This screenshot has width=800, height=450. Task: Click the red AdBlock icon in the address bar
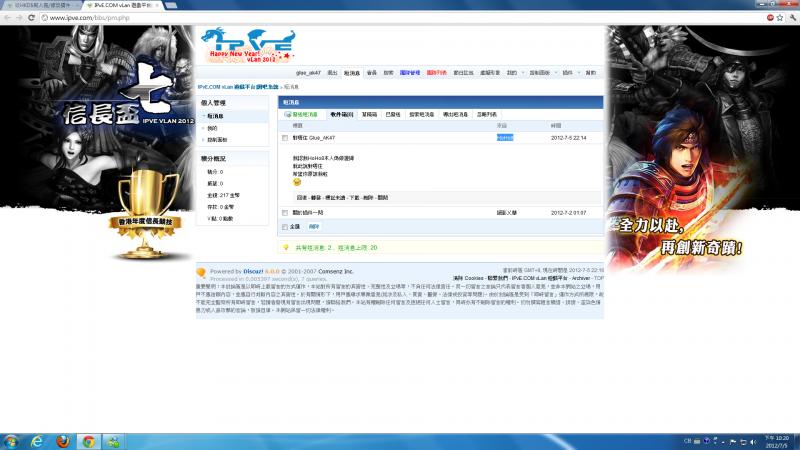tap(770, 17)
